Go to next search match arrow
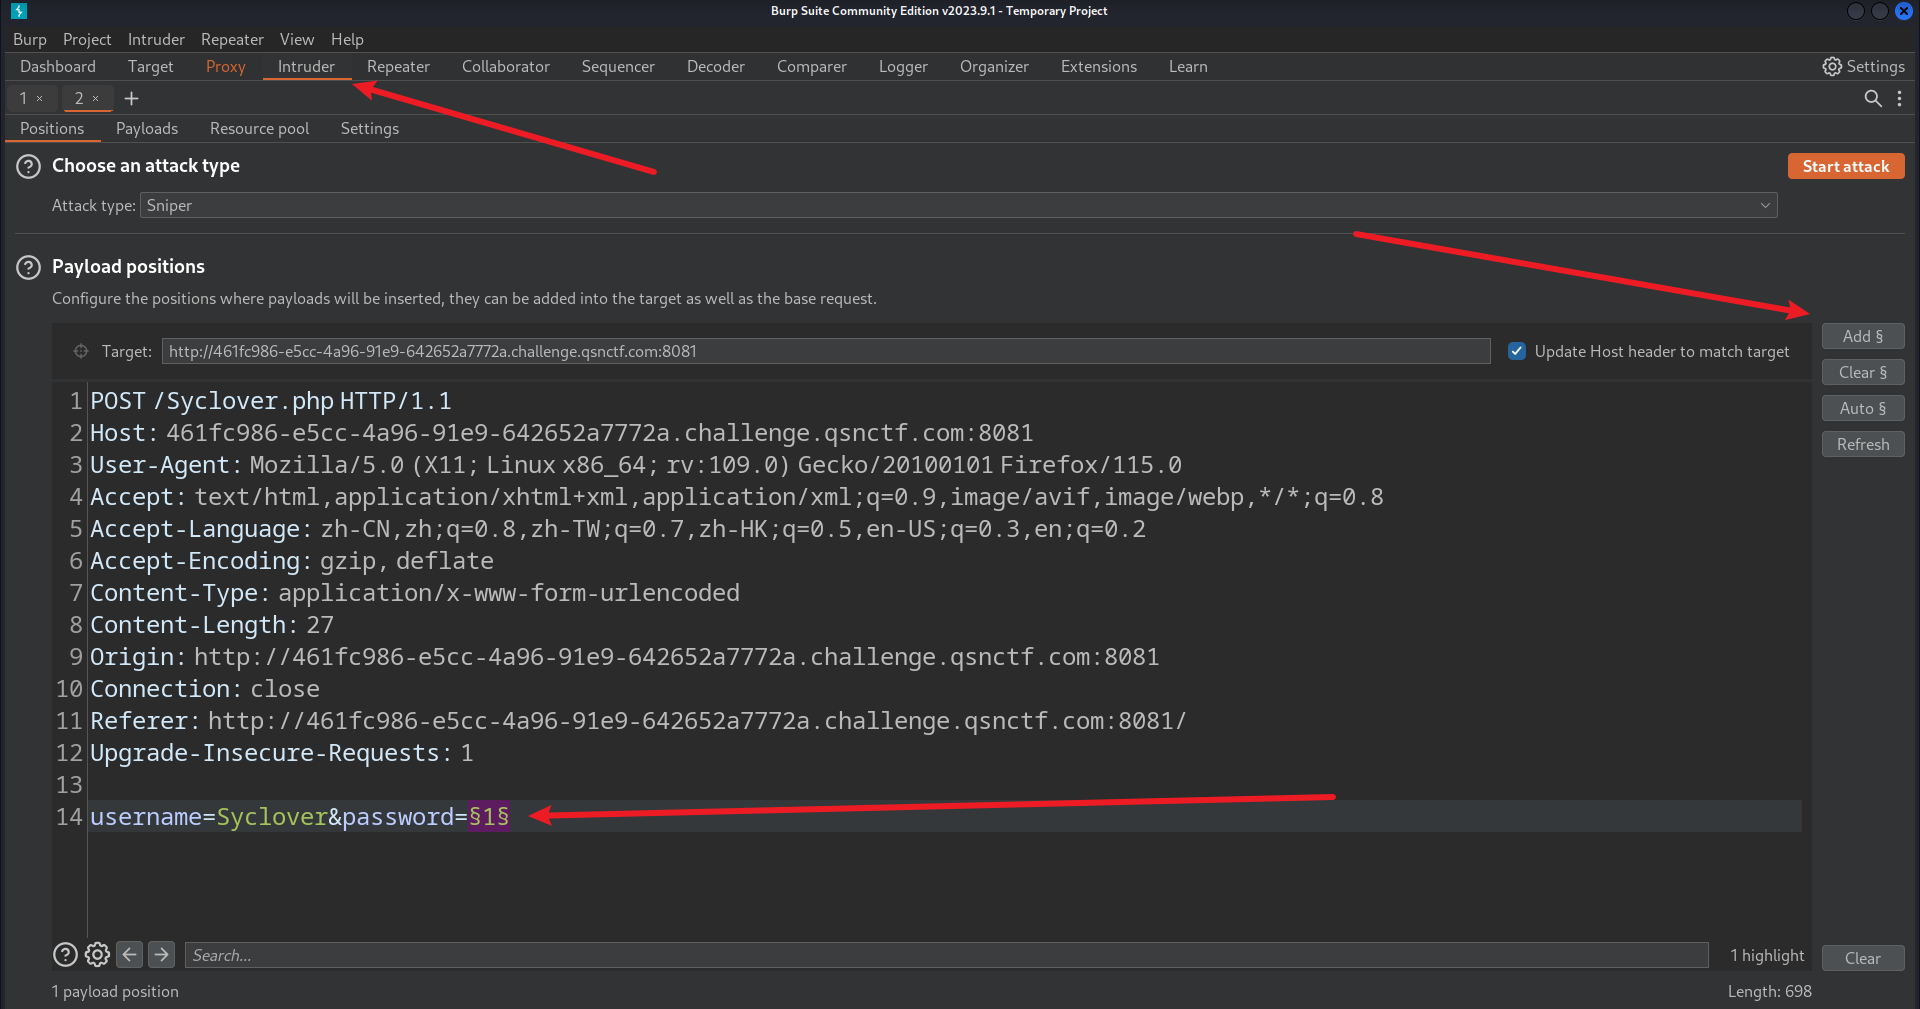This screenshot has height=1009, width=1920. pyautogui.click(x=161, y=955)
